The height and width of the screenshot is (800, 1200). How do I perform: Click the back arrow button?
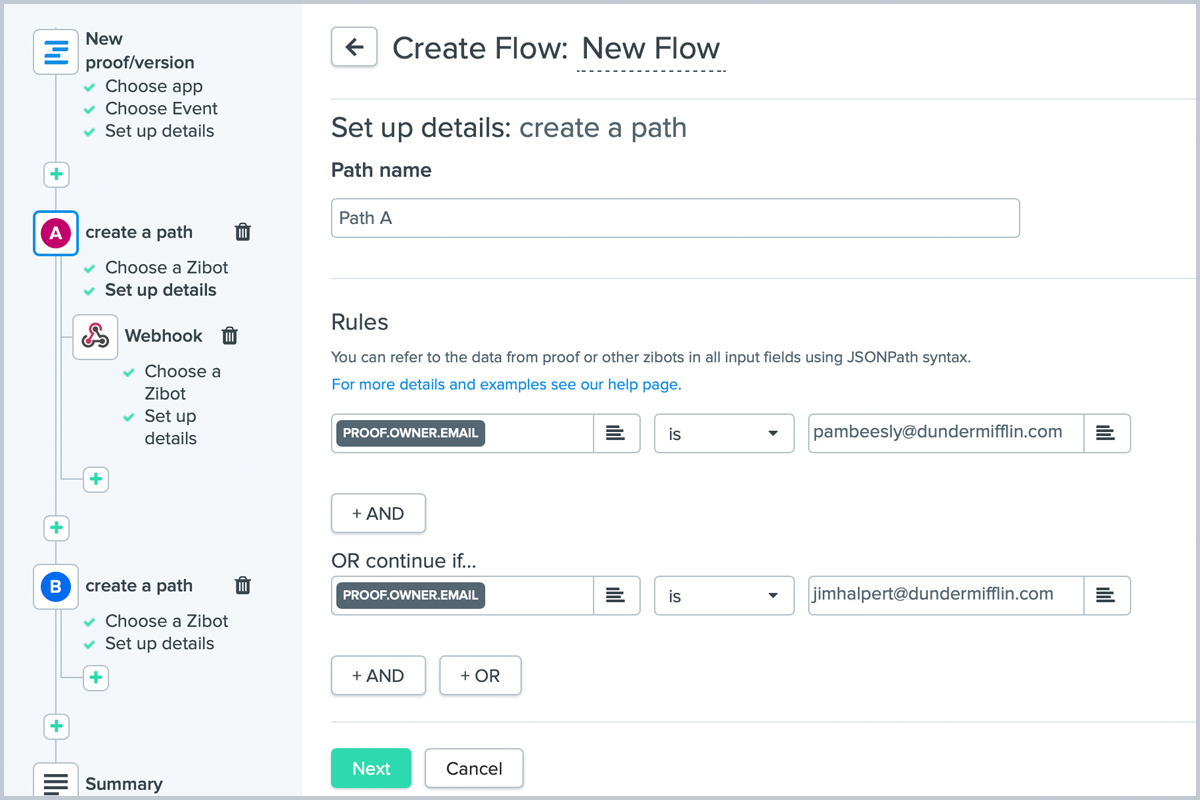click(x=354, y=48)
